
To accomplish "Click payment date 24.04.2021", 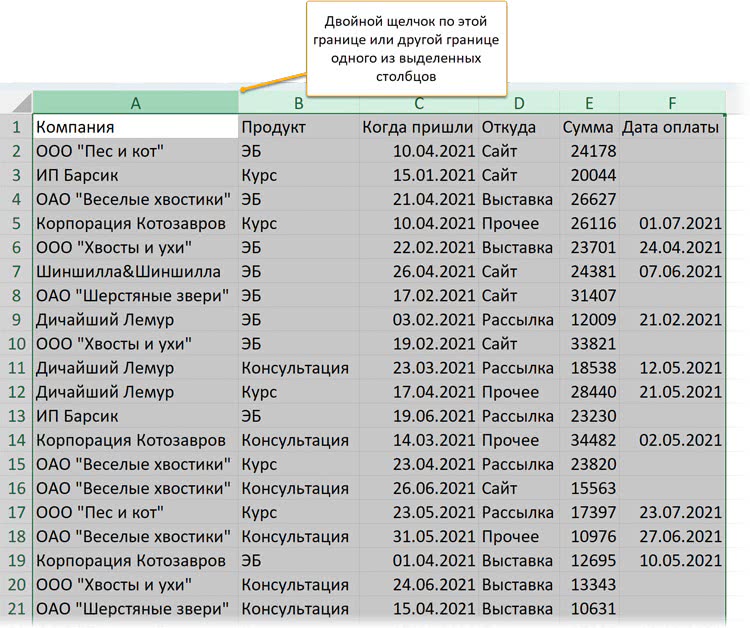I will point(672,247).
